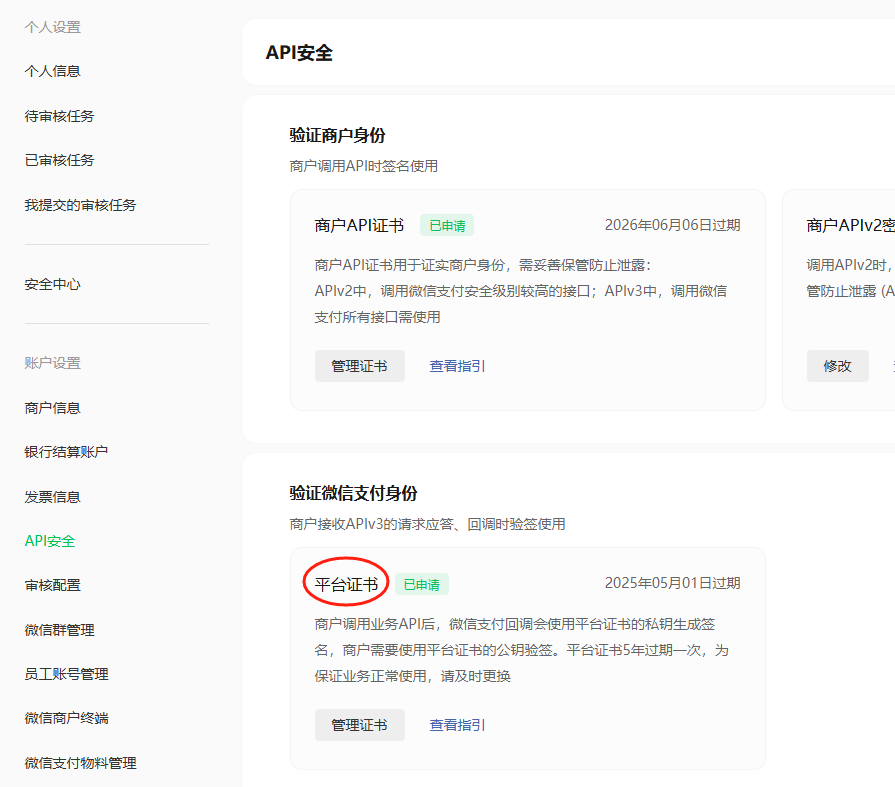Select the highlighted API安全 menu item

pos(50,541)
